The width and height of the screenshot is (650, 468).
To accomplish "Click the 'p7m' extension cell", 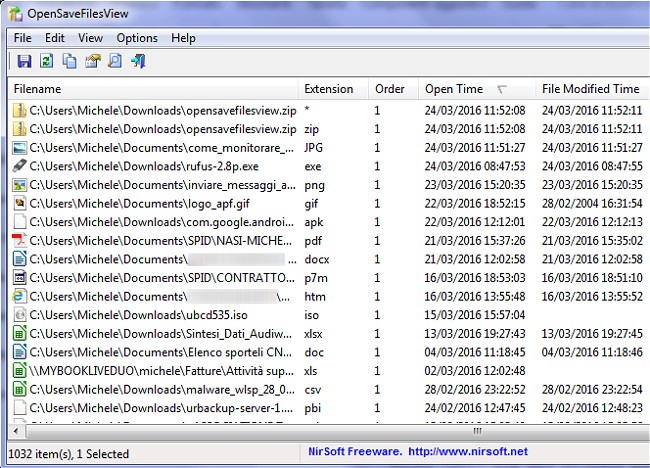I will pos(316,278).
